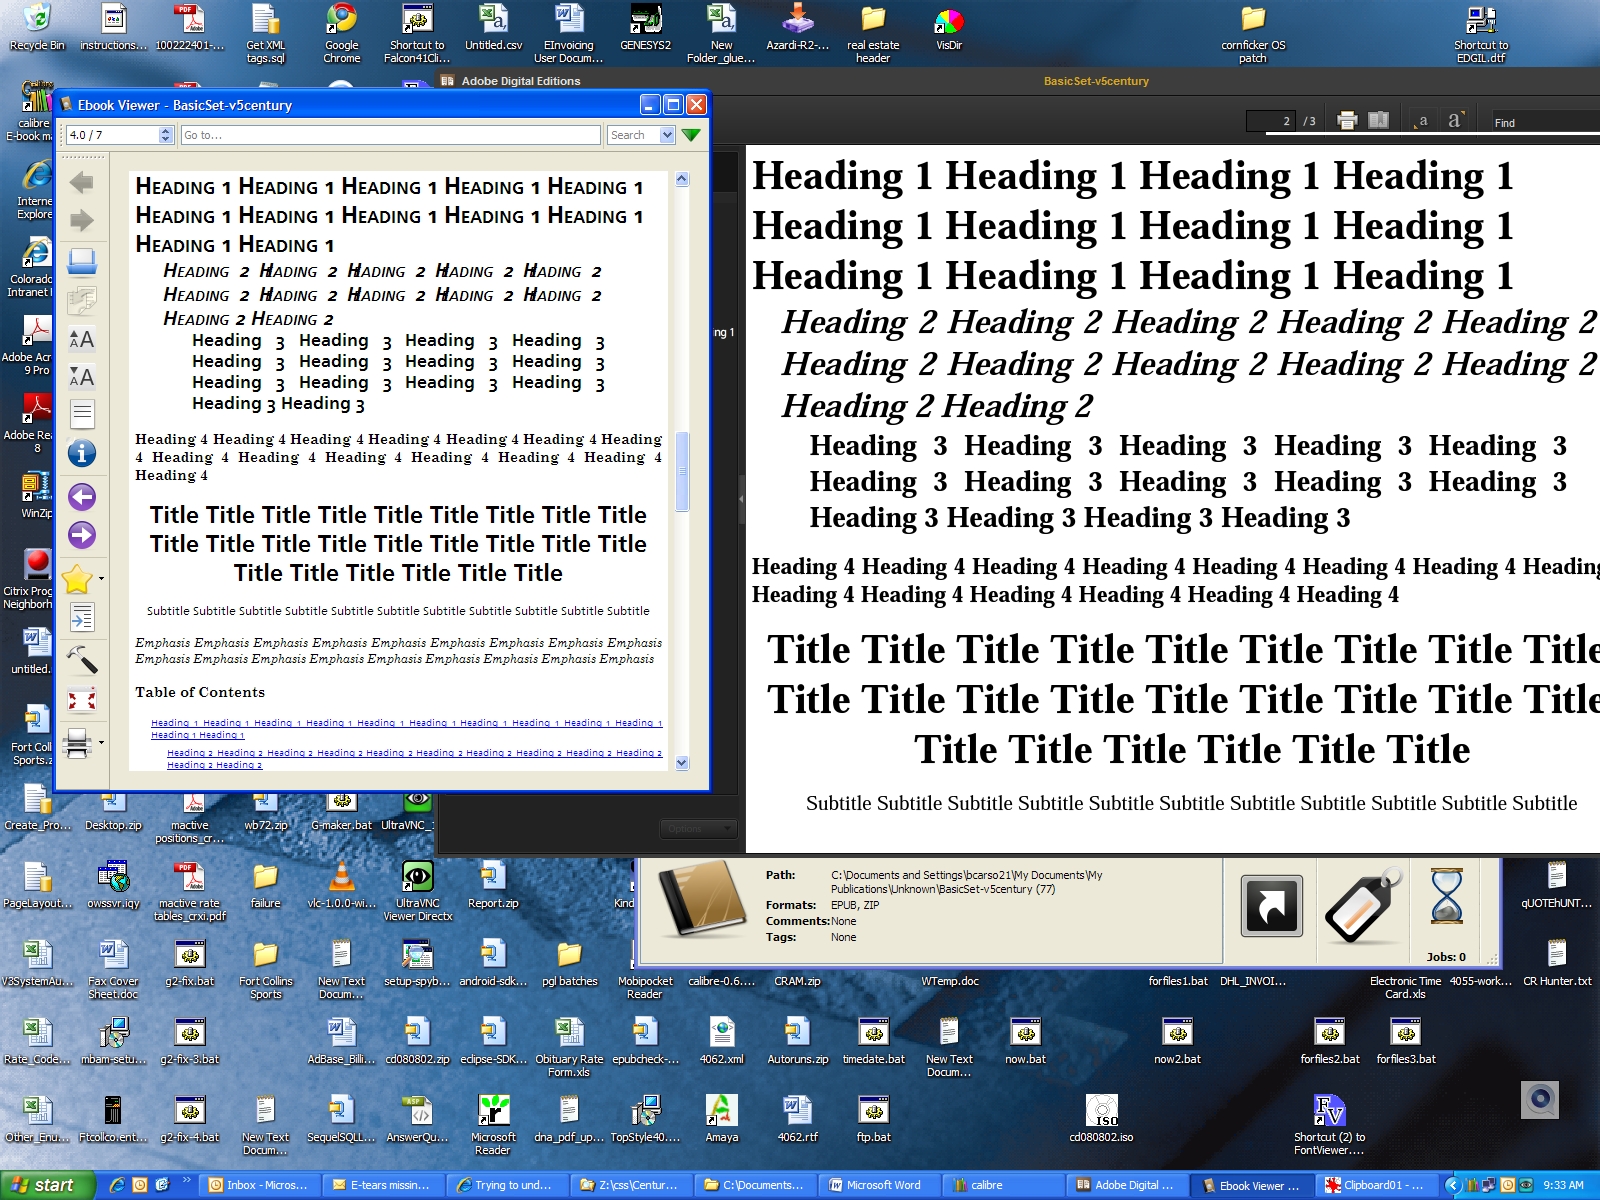Image resolution: width=1600 pixels, height=1200 pixels.
Task: Open preferences hammer icon in Ebook Viewer
Action: [82, 660]
